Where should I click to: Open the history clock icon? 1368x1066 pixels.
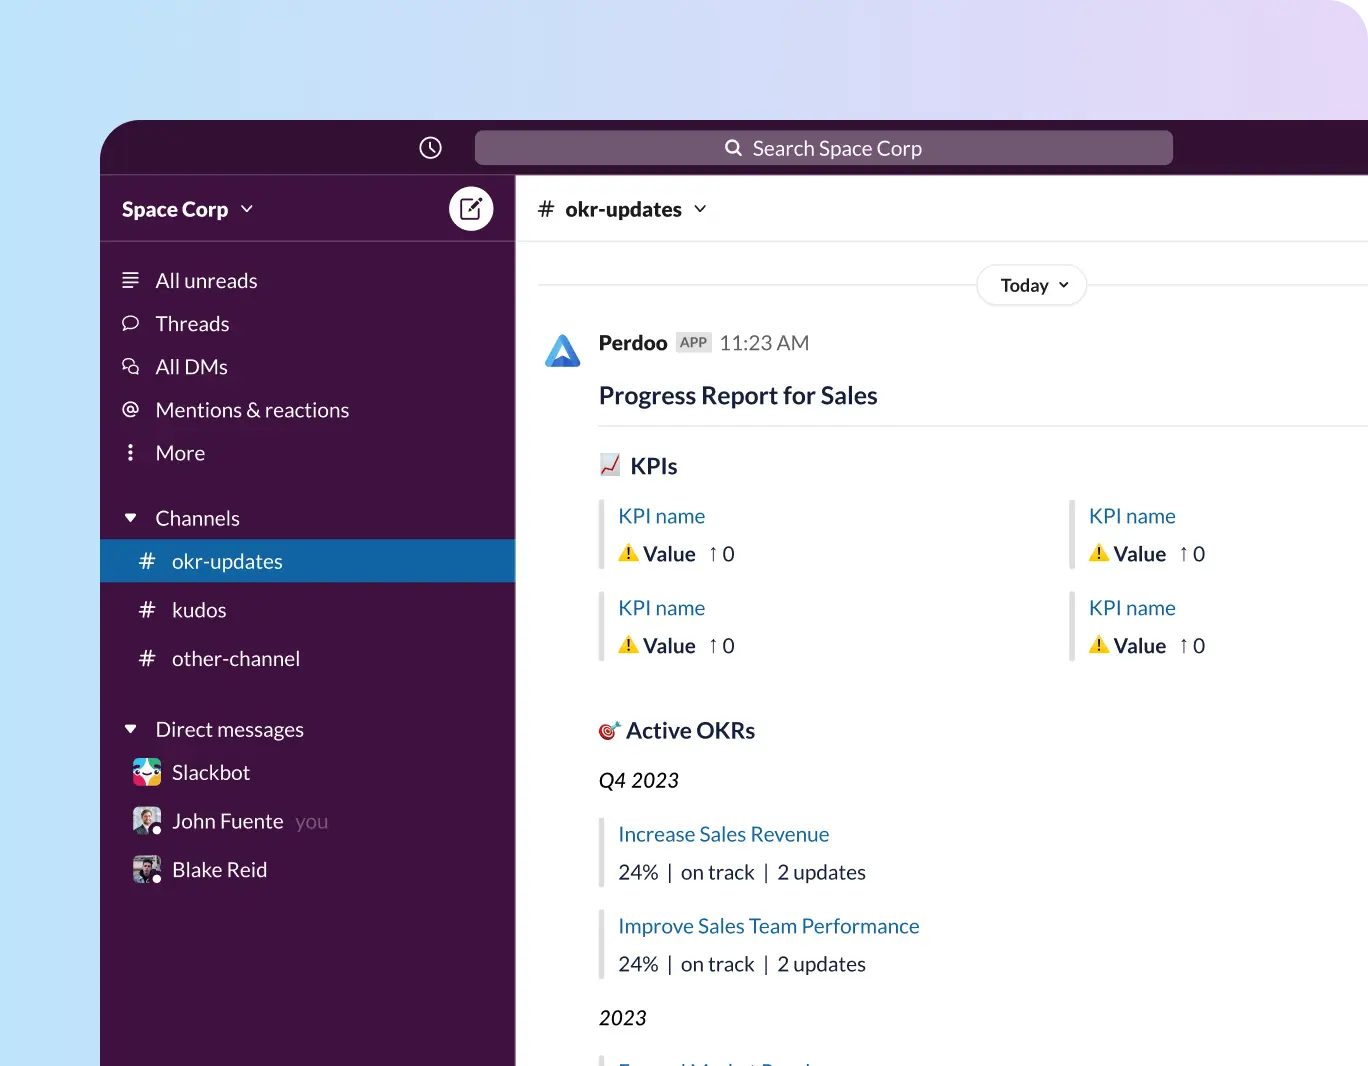[430, 148]
